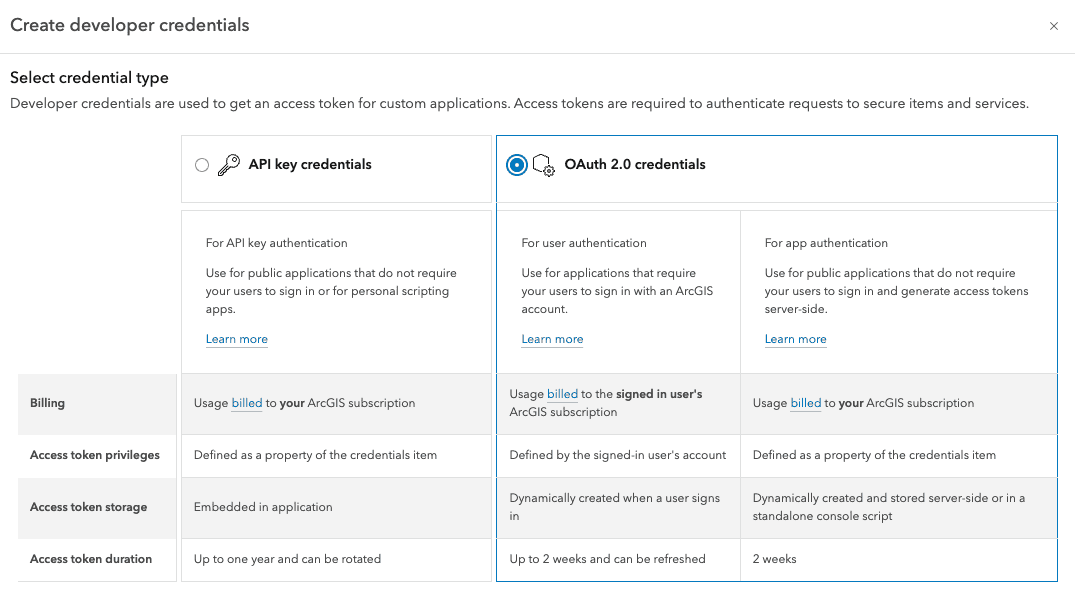Select the API key credentials radio button
Screen dimensions: 1075x598
pos(202,165)
